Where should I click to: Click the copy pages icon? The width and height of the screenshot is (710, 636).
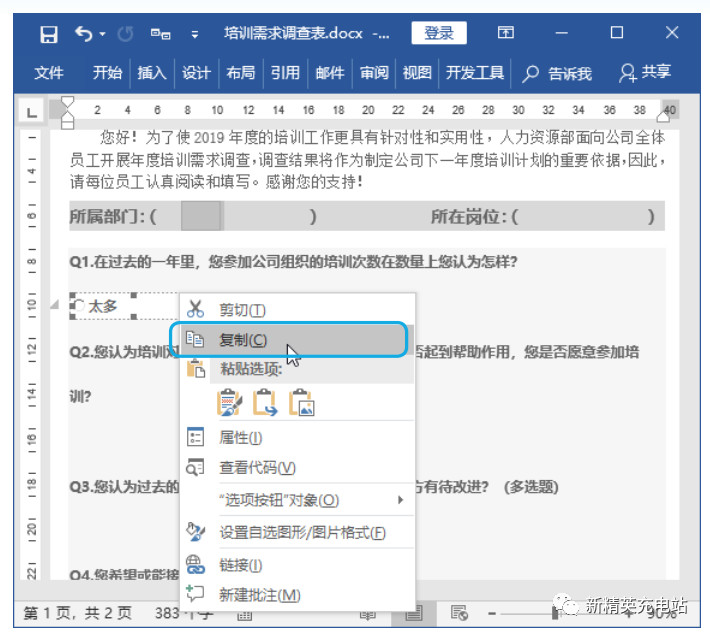point(195,339)
